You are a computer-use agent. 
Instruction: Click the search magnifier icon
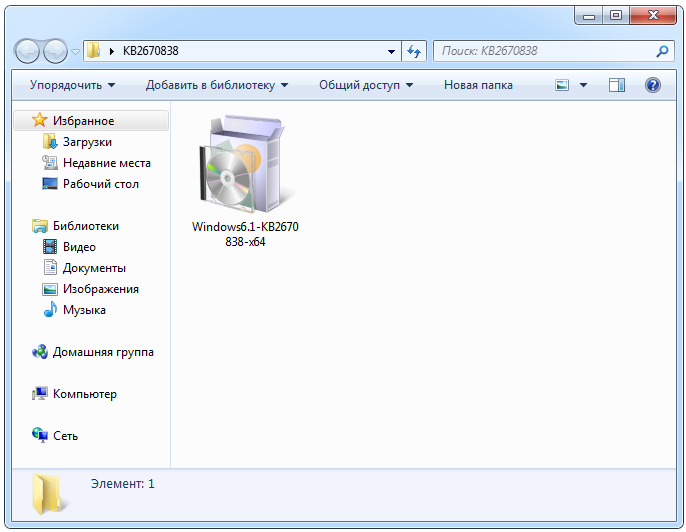(x=662, y=51)
